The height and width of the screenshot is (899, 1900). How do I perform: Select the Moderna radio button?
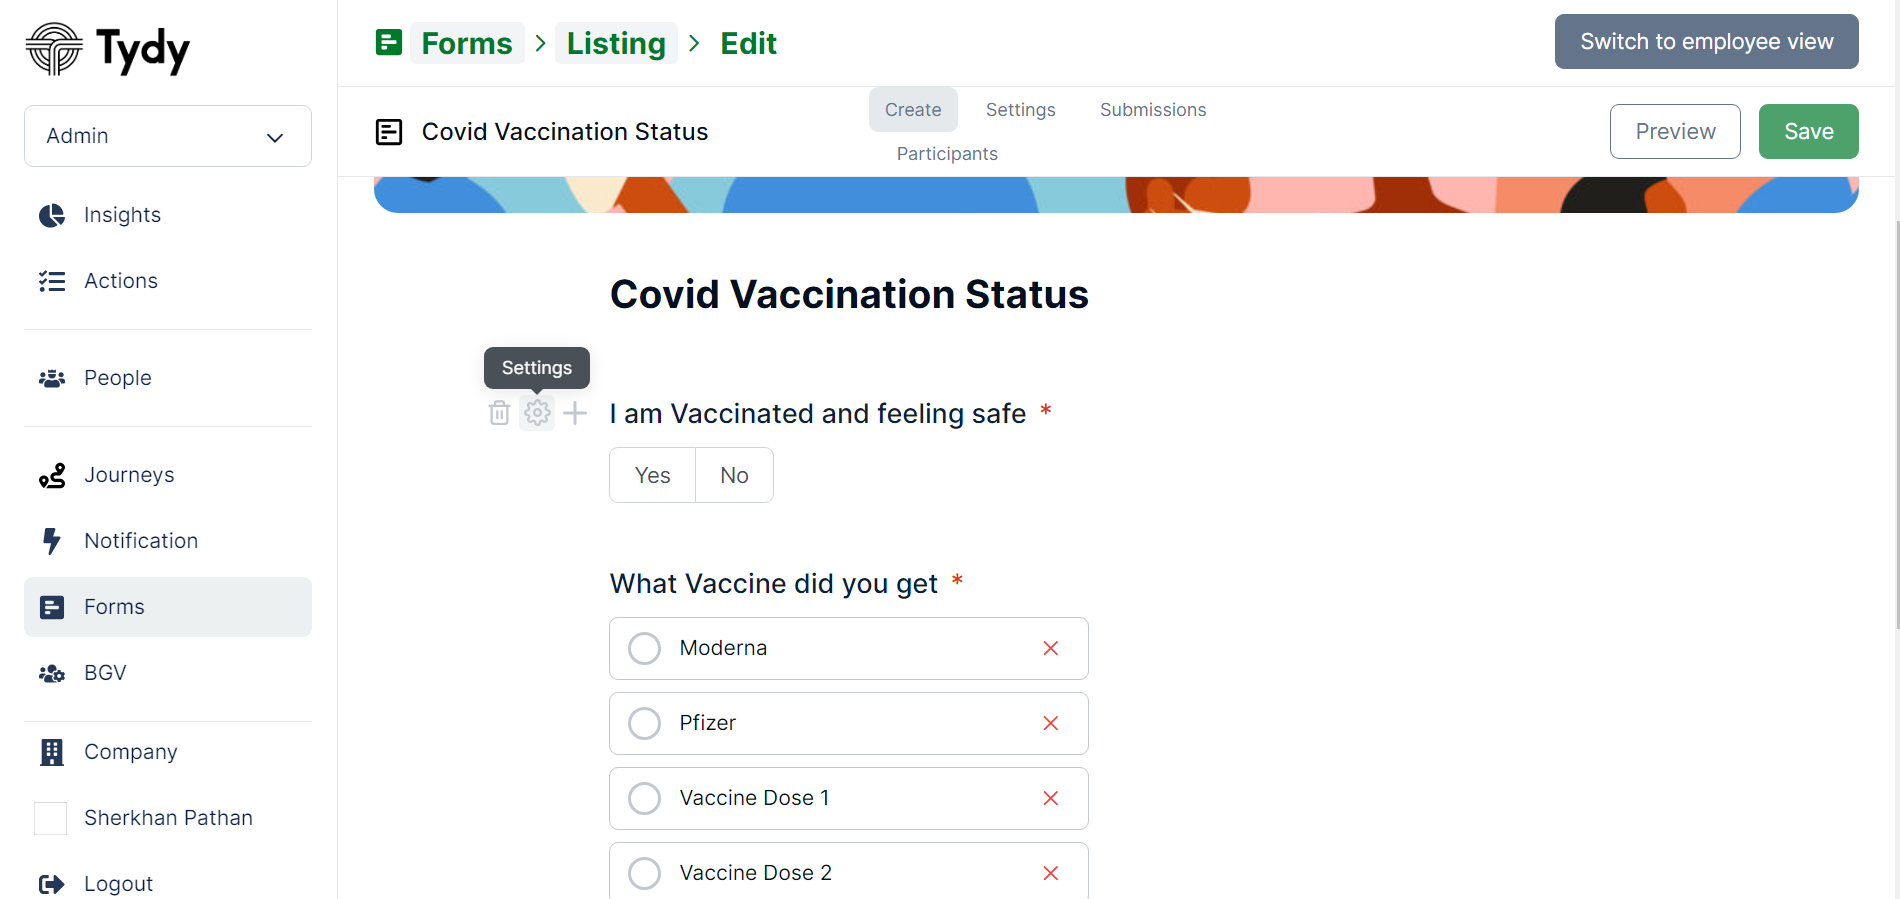tap(644, 648)
